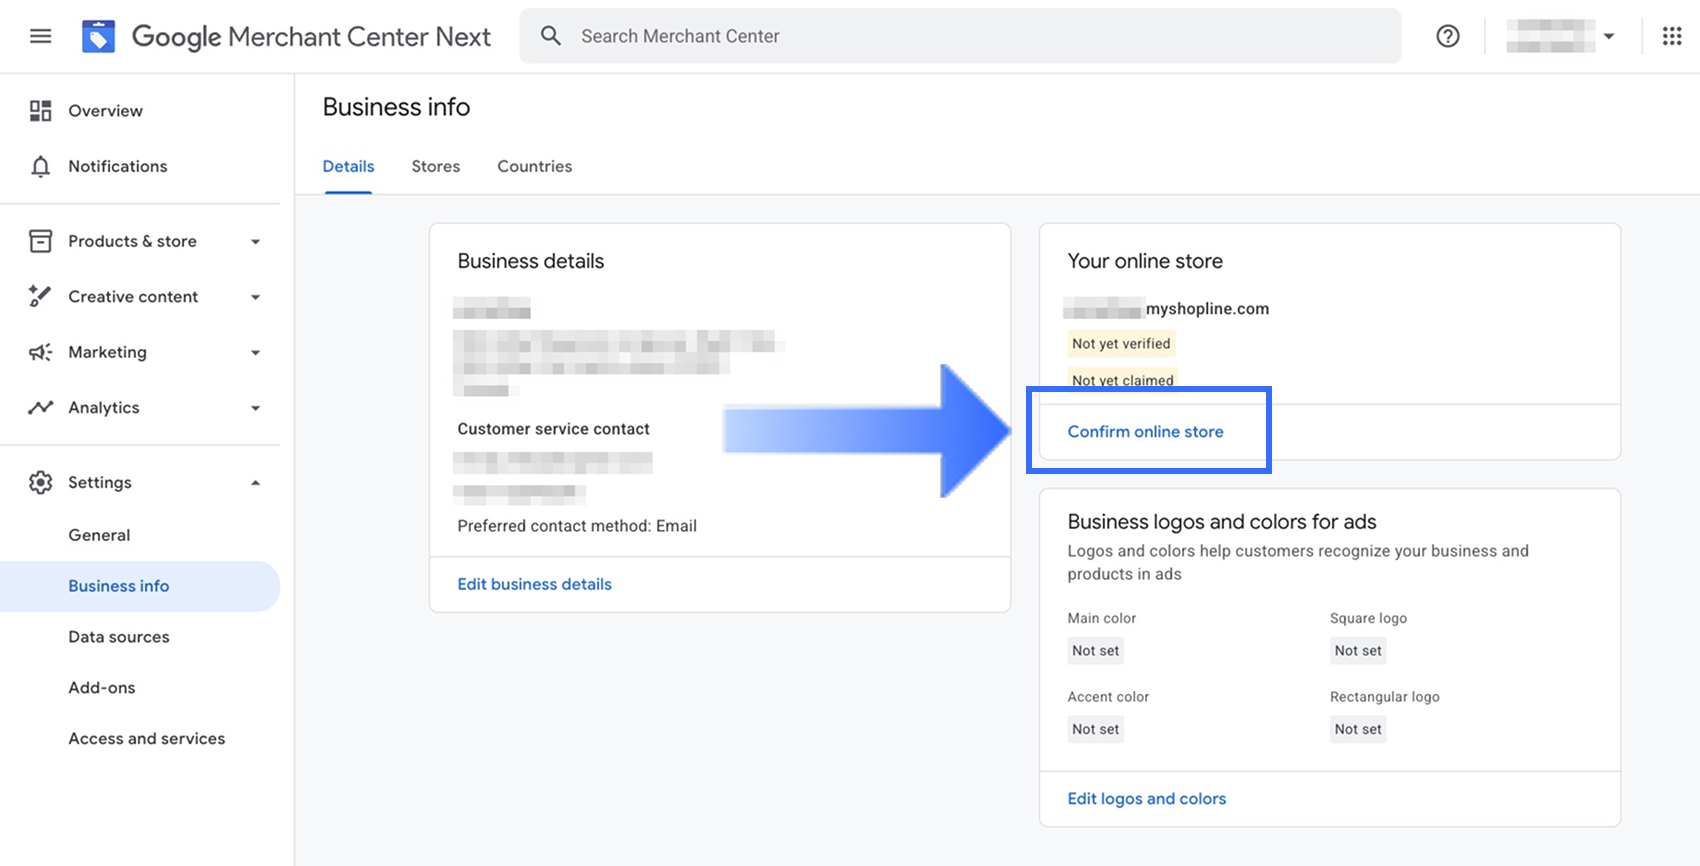This screenshot has height=866, width=1700.
Task: Click the Settings gear icon
Action: [40, 482]
